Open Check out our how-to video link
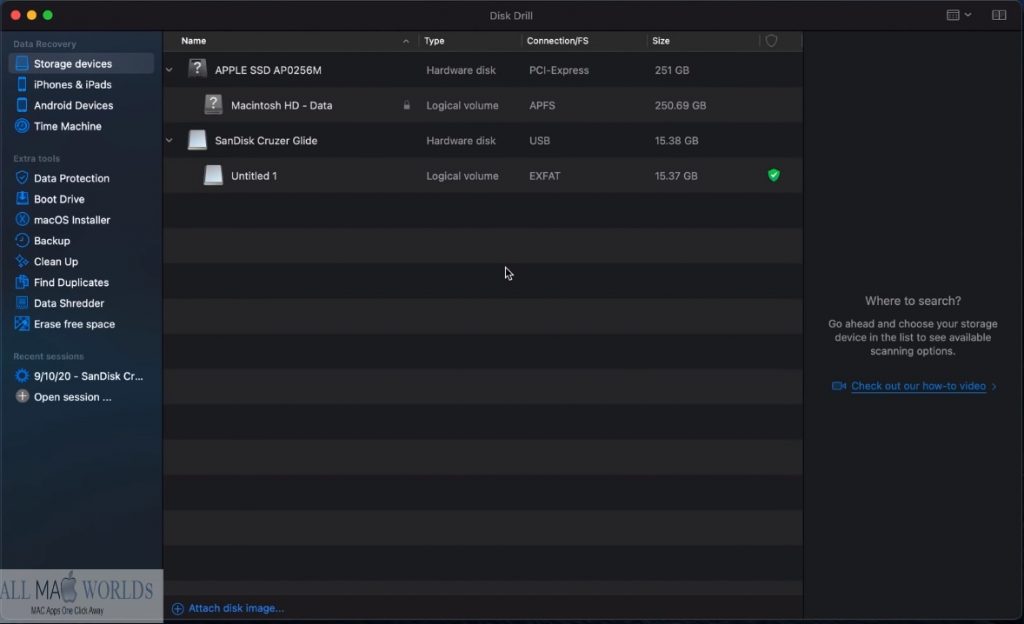This screenshot has height=624, width=1024. tap(918, 386)
